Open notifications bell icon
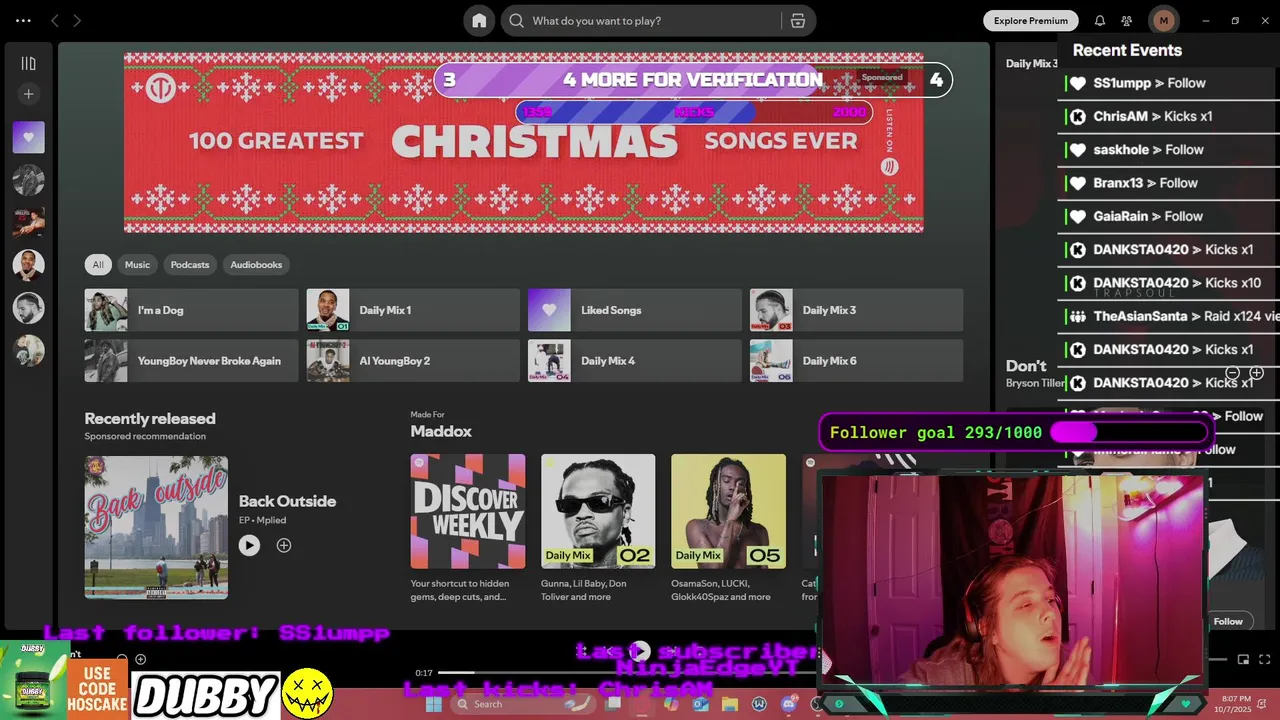Screen dimensions: 1280x720 pyautogui.click(x=1100, y=21)
